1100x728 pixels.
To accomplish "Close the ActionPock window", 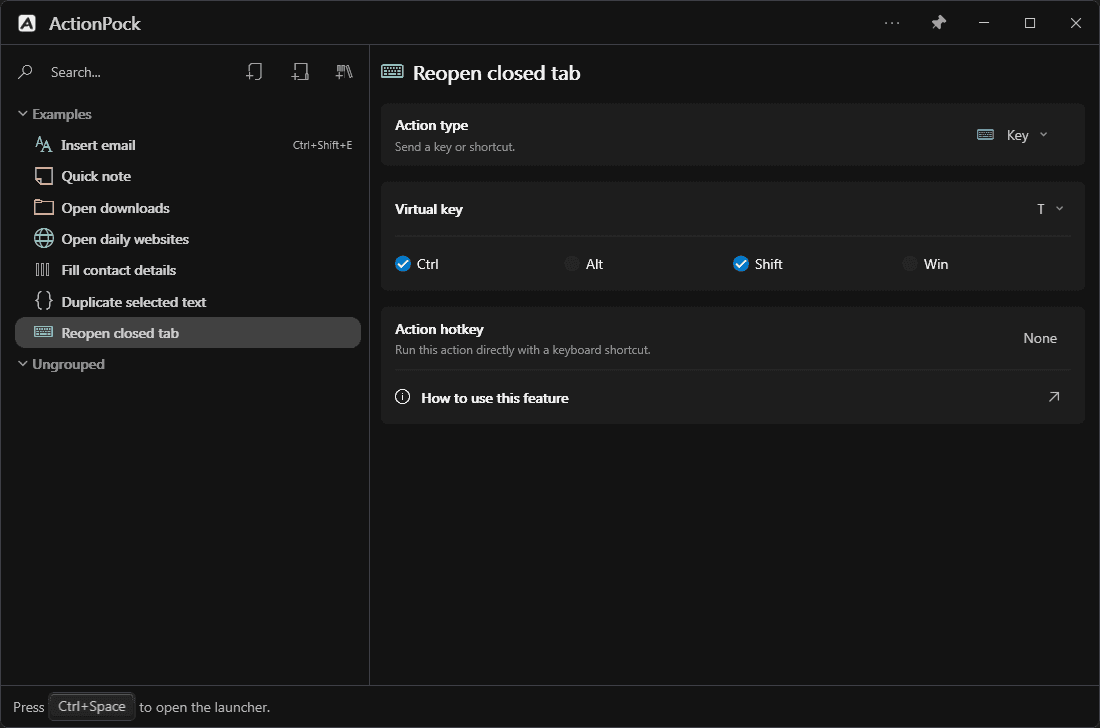I will (x=1075, y=23).
